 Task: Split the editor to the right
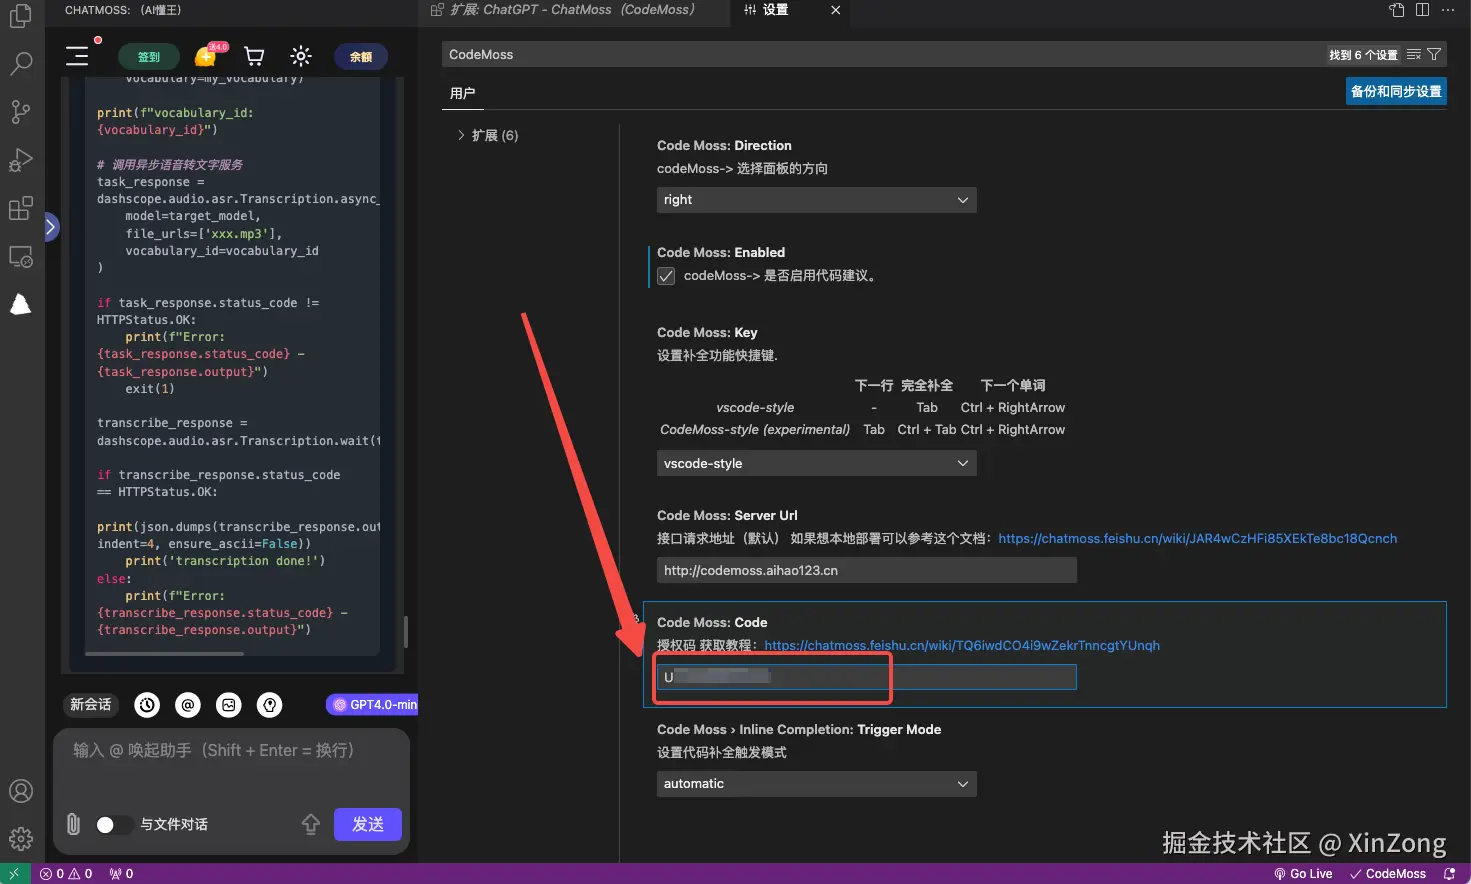point(1422,10)
